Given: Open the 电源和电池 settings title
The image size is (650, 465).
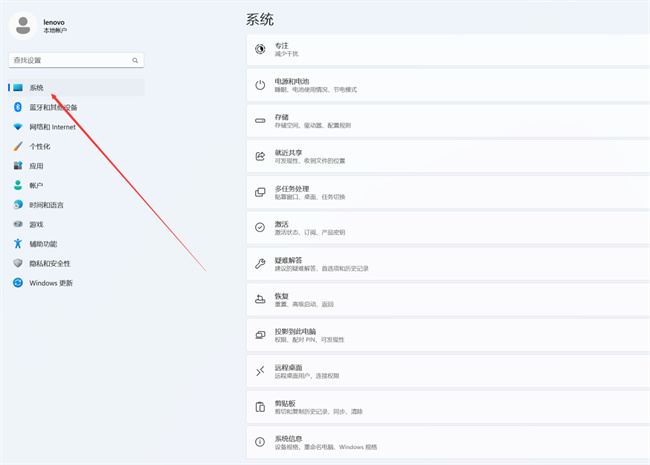Looking at the screenshot, I should coord(292,81).
